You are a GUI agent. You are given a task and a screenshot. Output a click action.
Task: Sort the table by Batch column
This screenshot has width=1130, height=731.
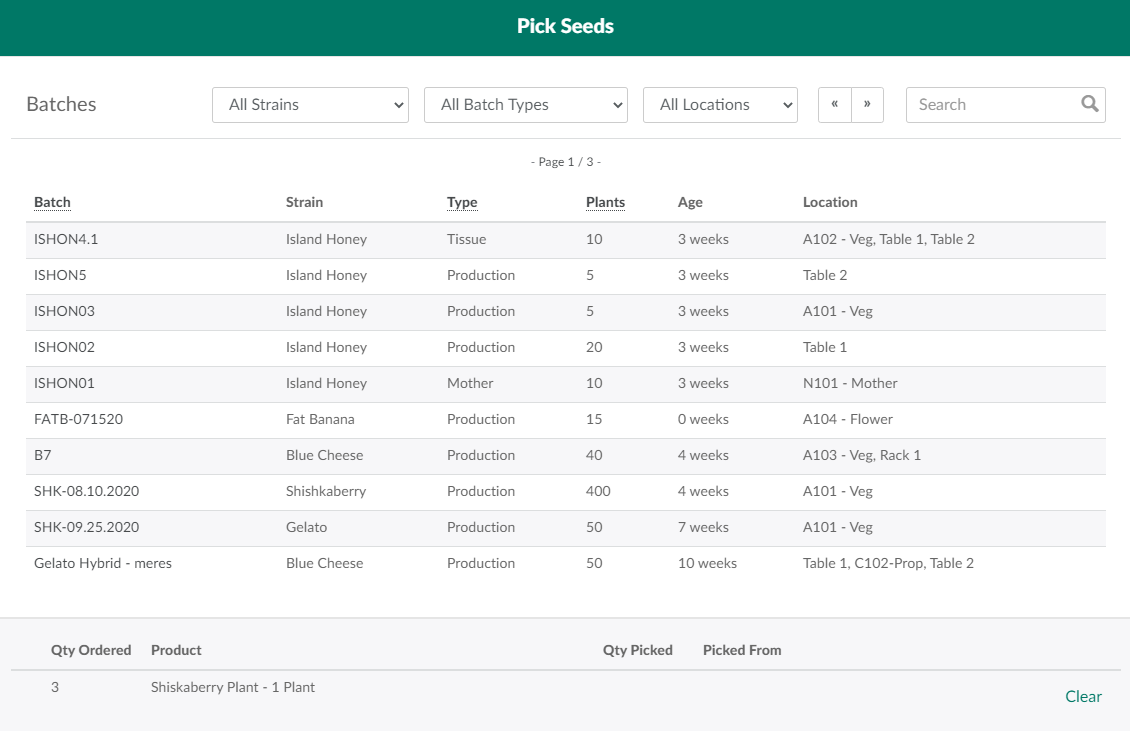[52, 202]
